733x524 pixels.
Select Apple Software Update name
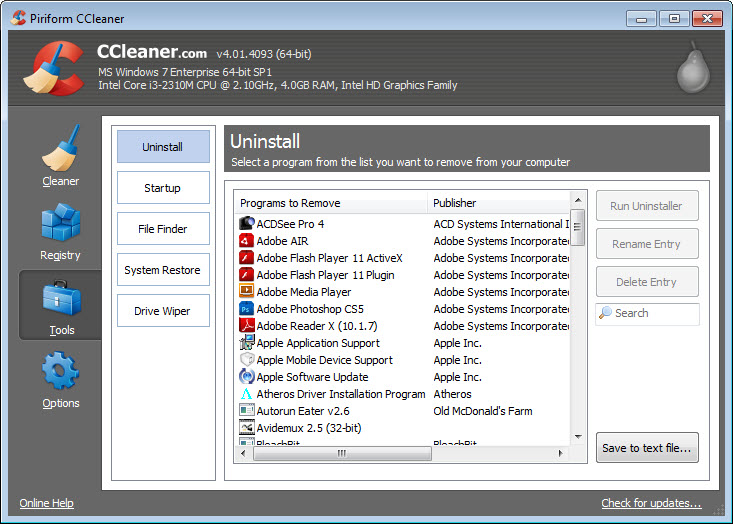click(x=312, y=377)
